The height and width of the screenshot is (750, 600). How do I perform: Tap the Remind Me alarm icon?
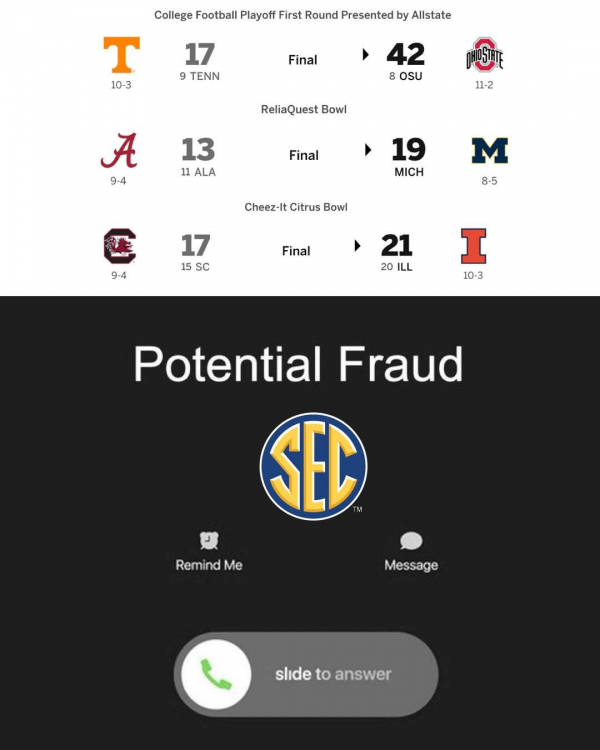tap(209, 541)
